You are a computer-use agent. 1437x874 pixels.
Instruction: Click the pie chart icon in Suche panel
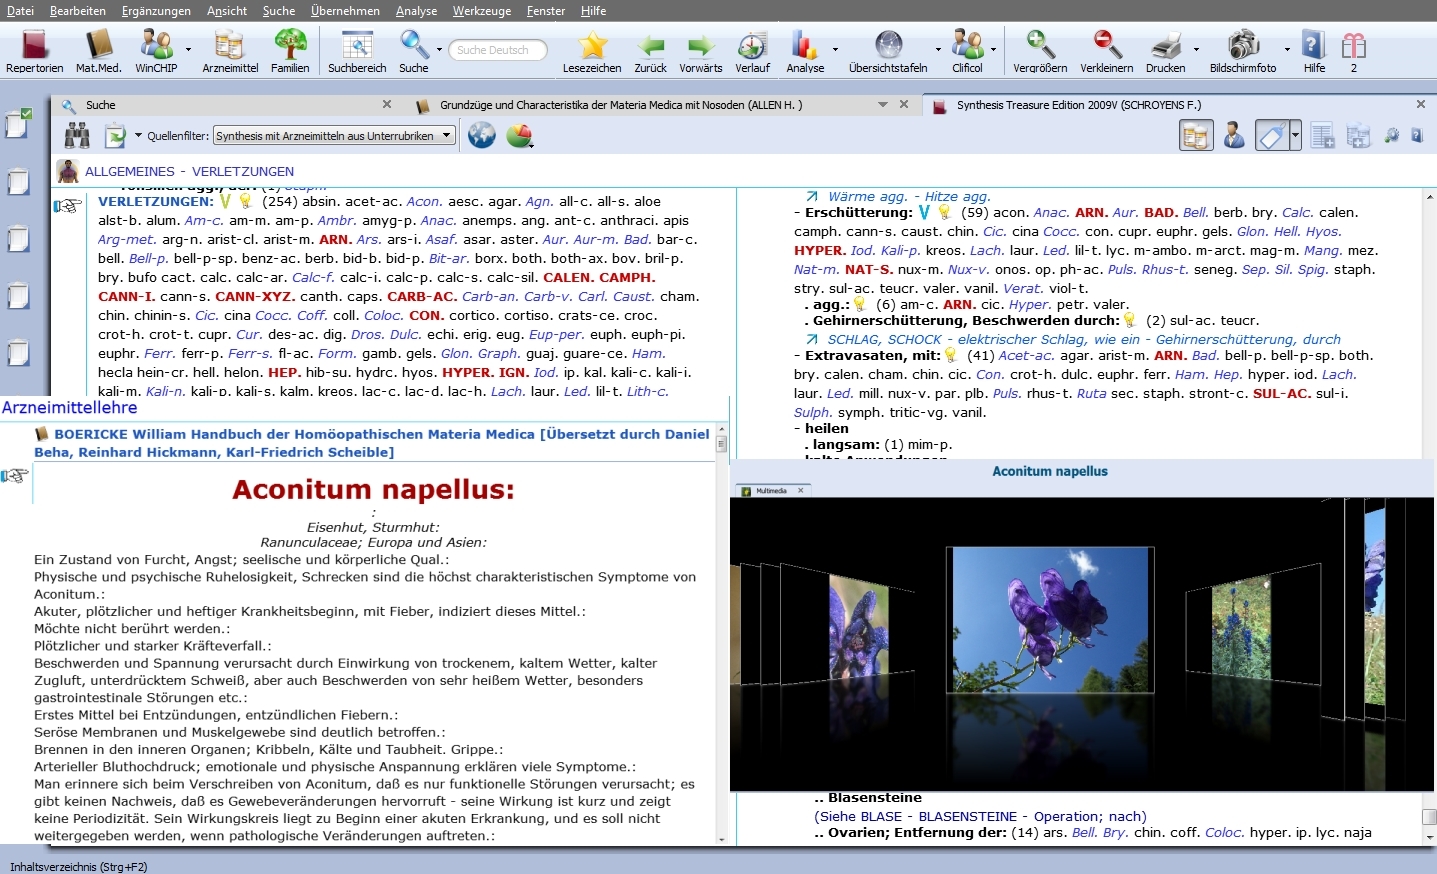519,135
